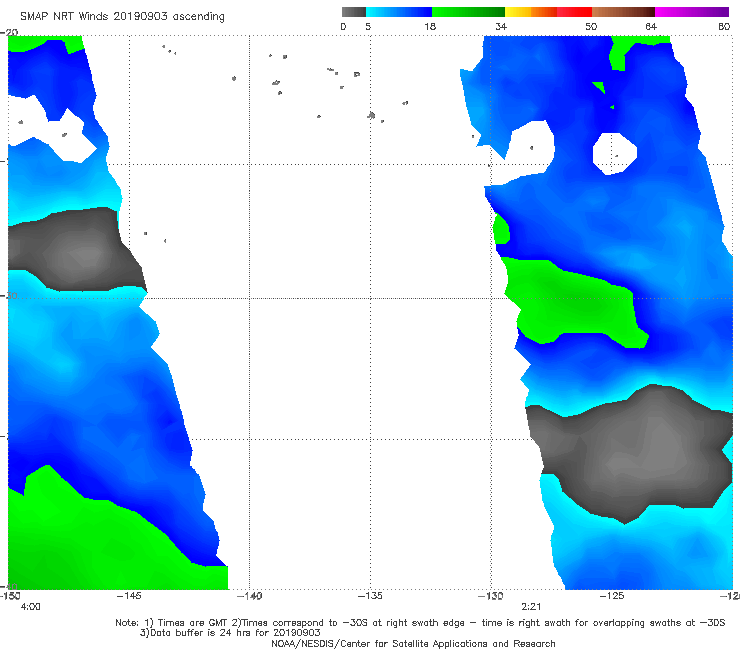
Task: Click the color bar label '64'
Action: [x=651, y=27]
